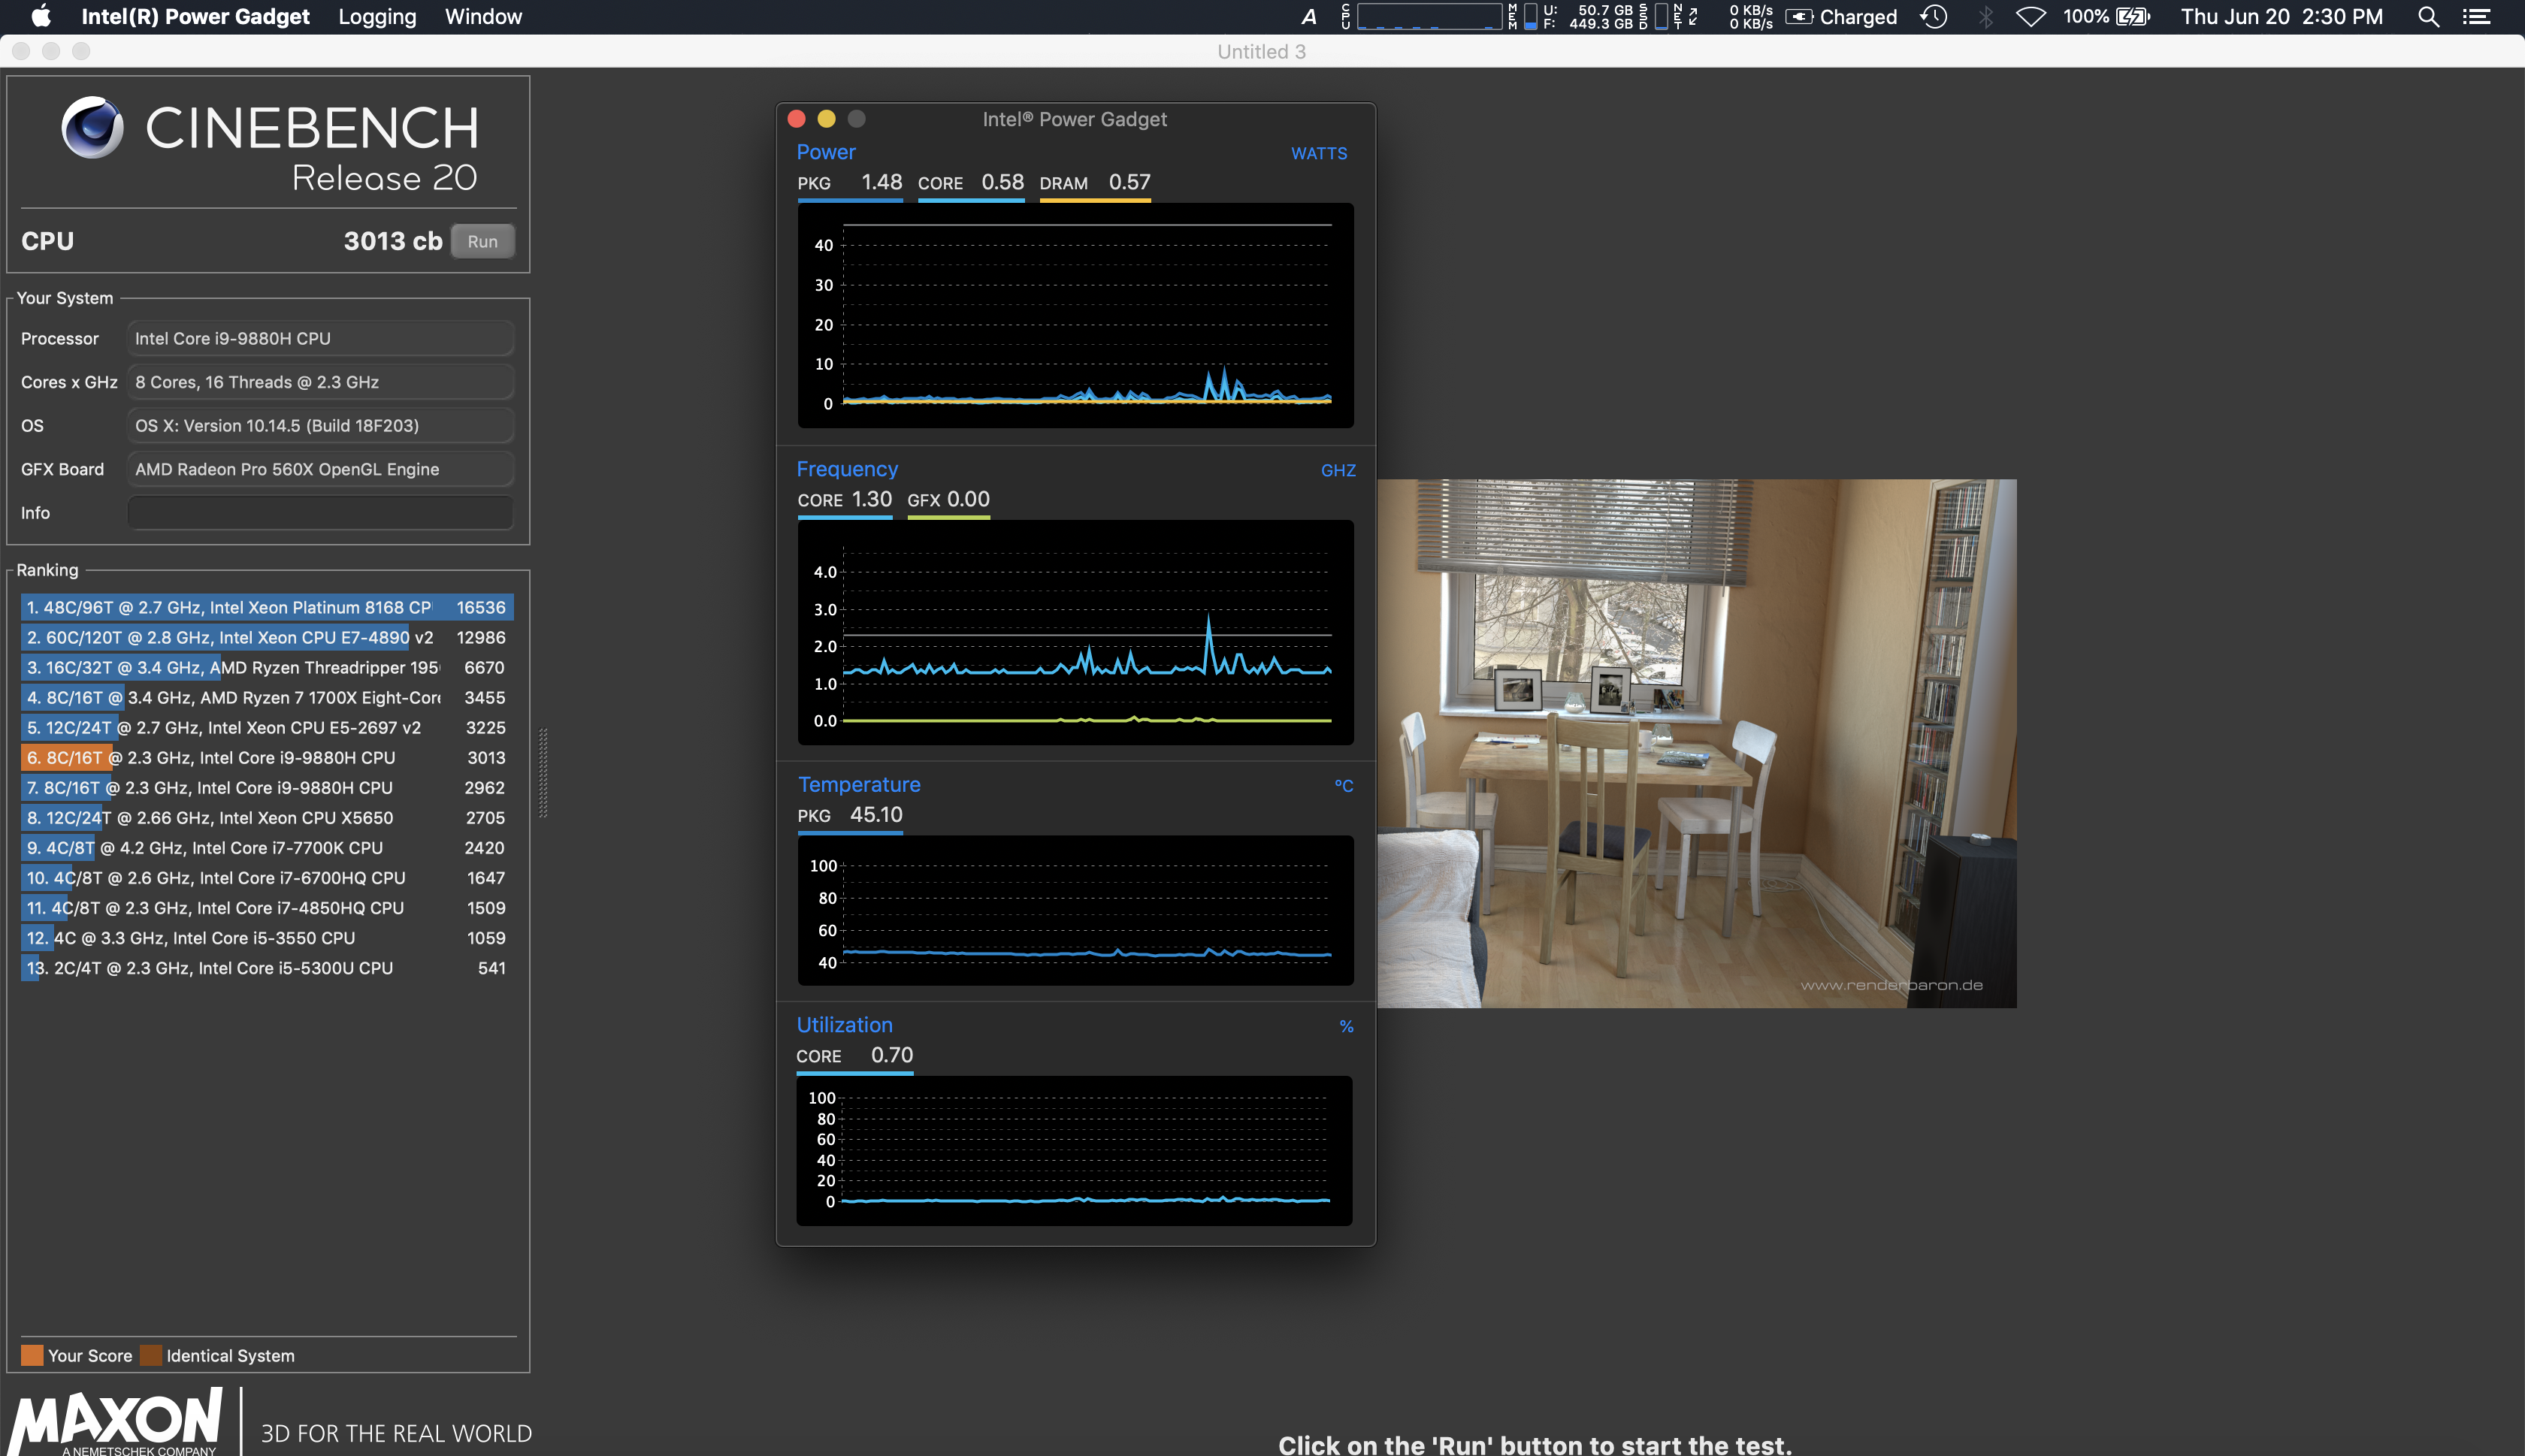
Task: Click the Time Machine menu bar icon
Action: [1934, 16]
